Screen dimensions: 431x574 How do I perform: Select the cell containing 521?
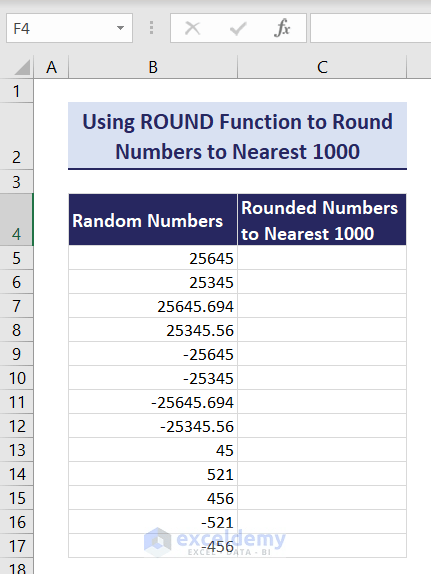coord(153,474)
